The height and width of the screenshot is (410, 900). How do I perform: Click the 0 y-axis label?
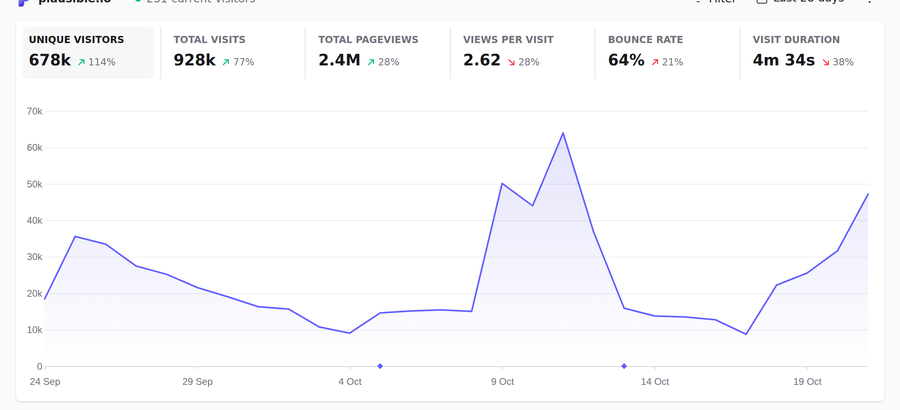point(40,366)
